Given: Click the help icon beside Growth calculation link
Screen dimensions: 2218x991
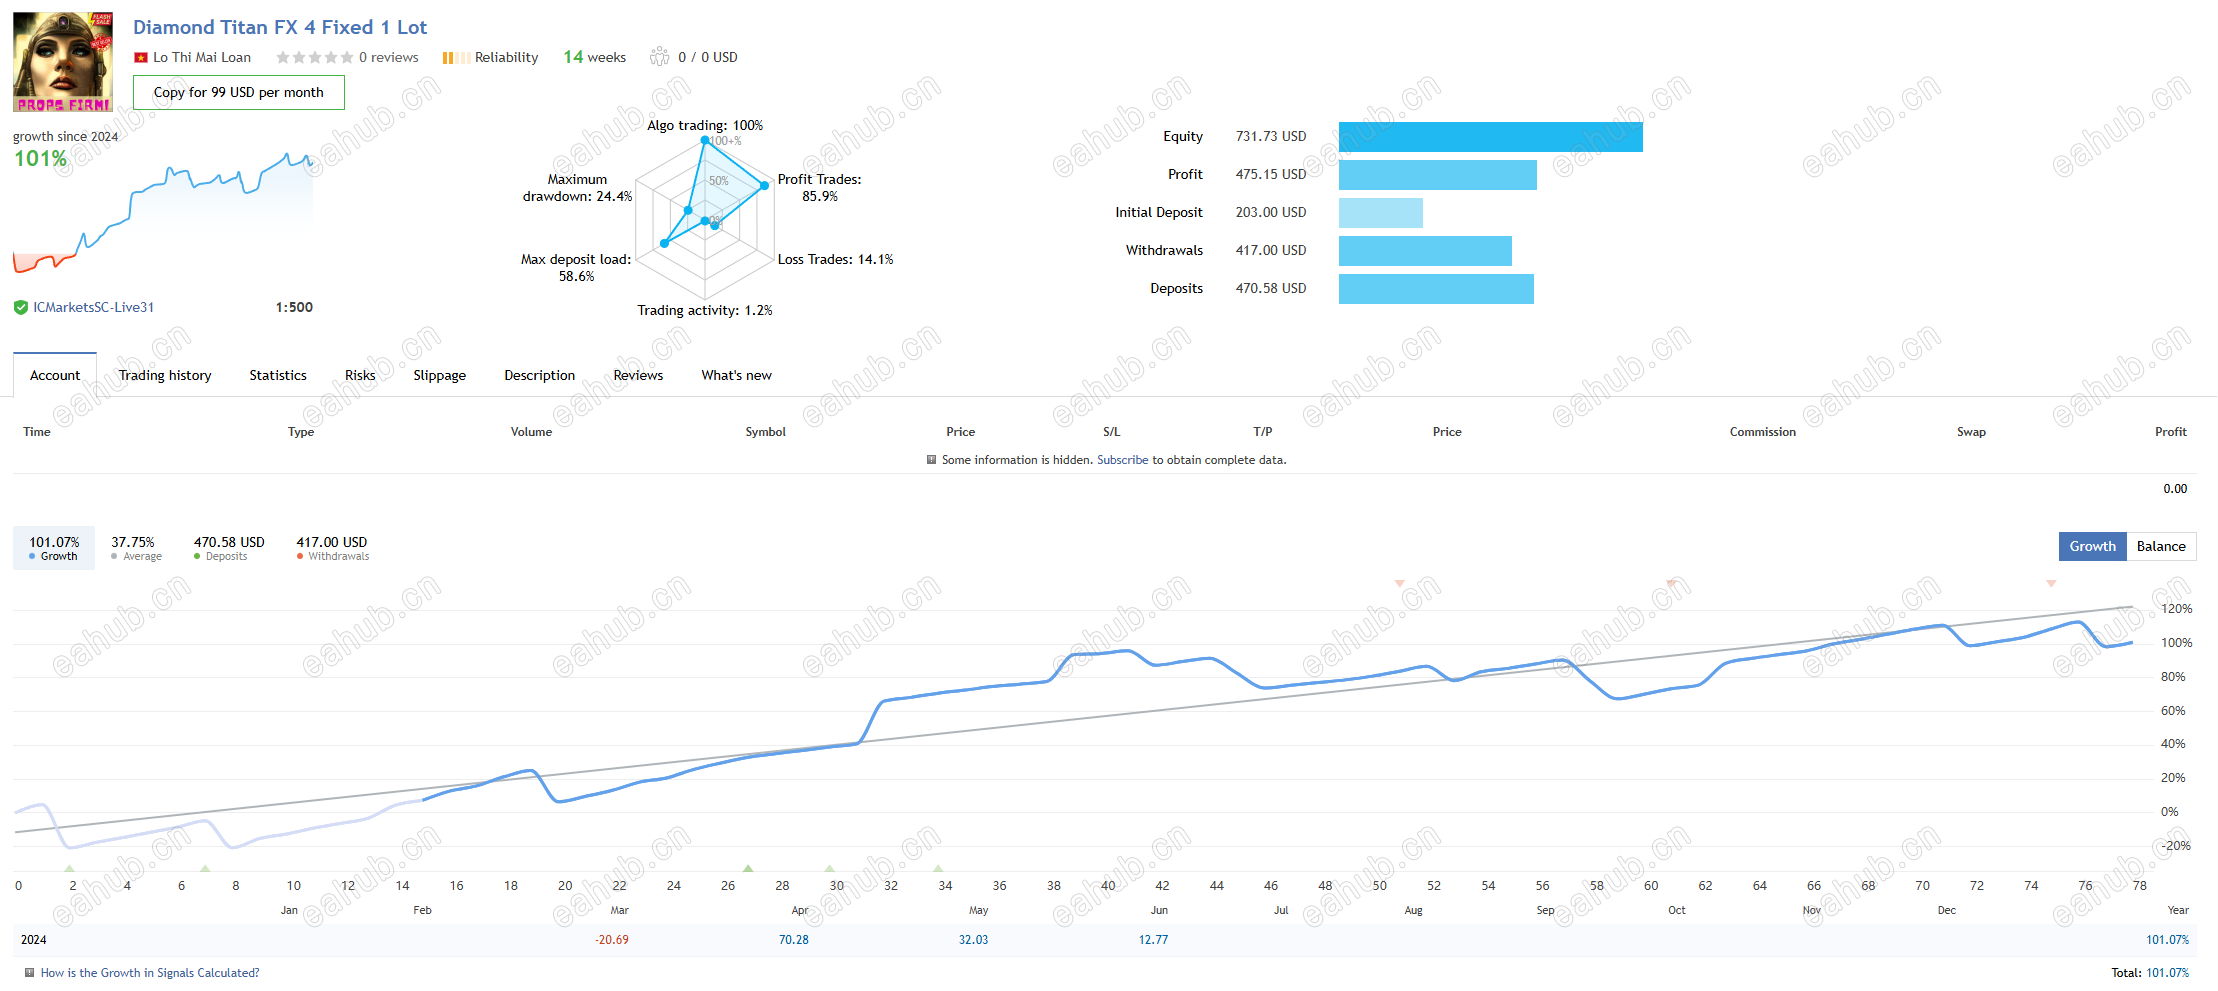Looking at the screenshot, I should 30,973.
